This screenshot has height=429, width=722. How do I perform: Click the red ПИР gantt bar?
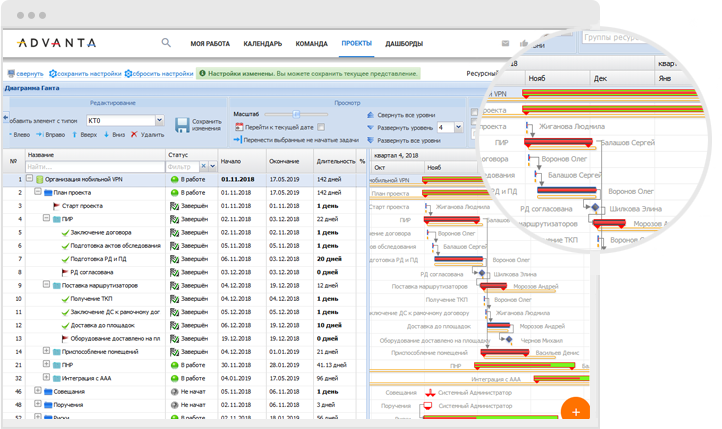point(452,220)
